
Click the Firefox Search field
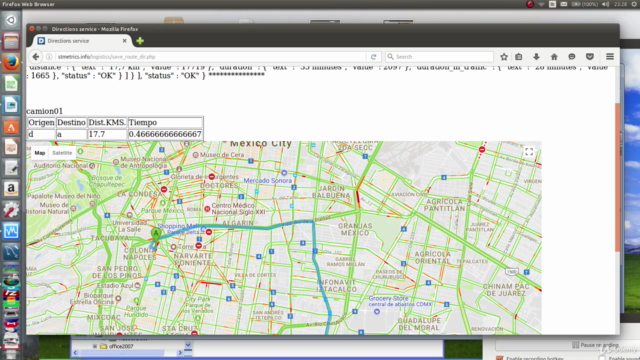[x=440, y=57]
